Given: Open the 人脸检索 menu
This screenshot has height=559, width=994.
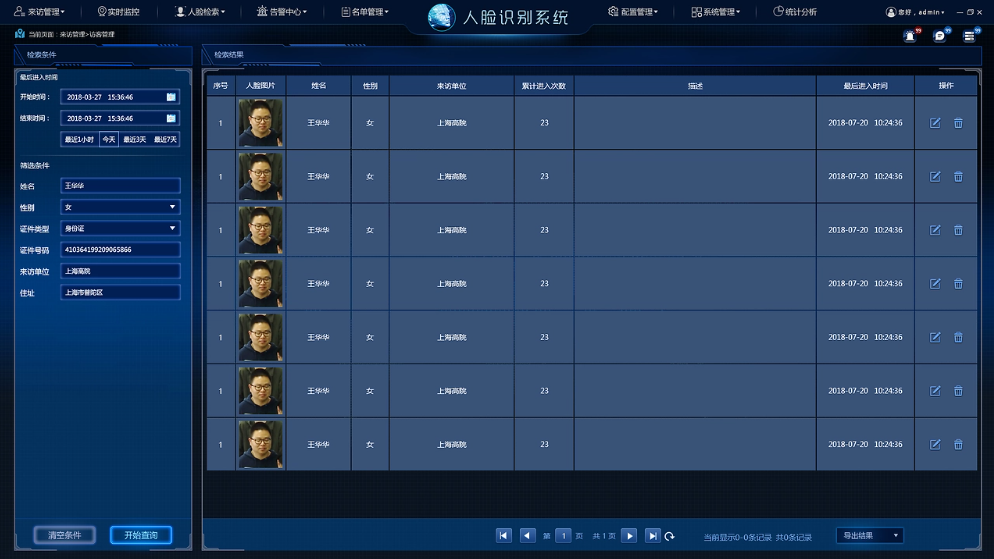Looking at the screenshot, I should (x=200, y=12).
